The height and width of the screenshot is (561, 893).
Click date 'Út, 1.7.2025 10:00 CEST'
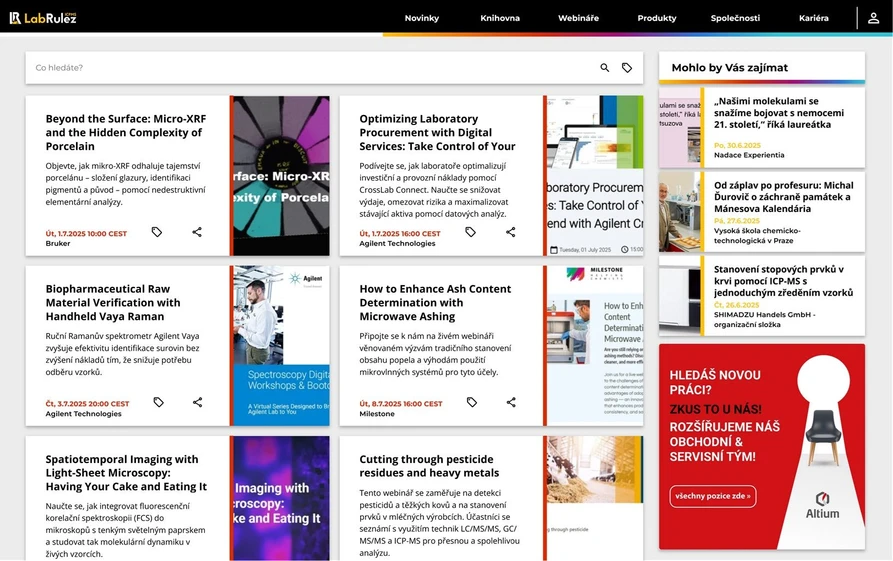(87, 234)
